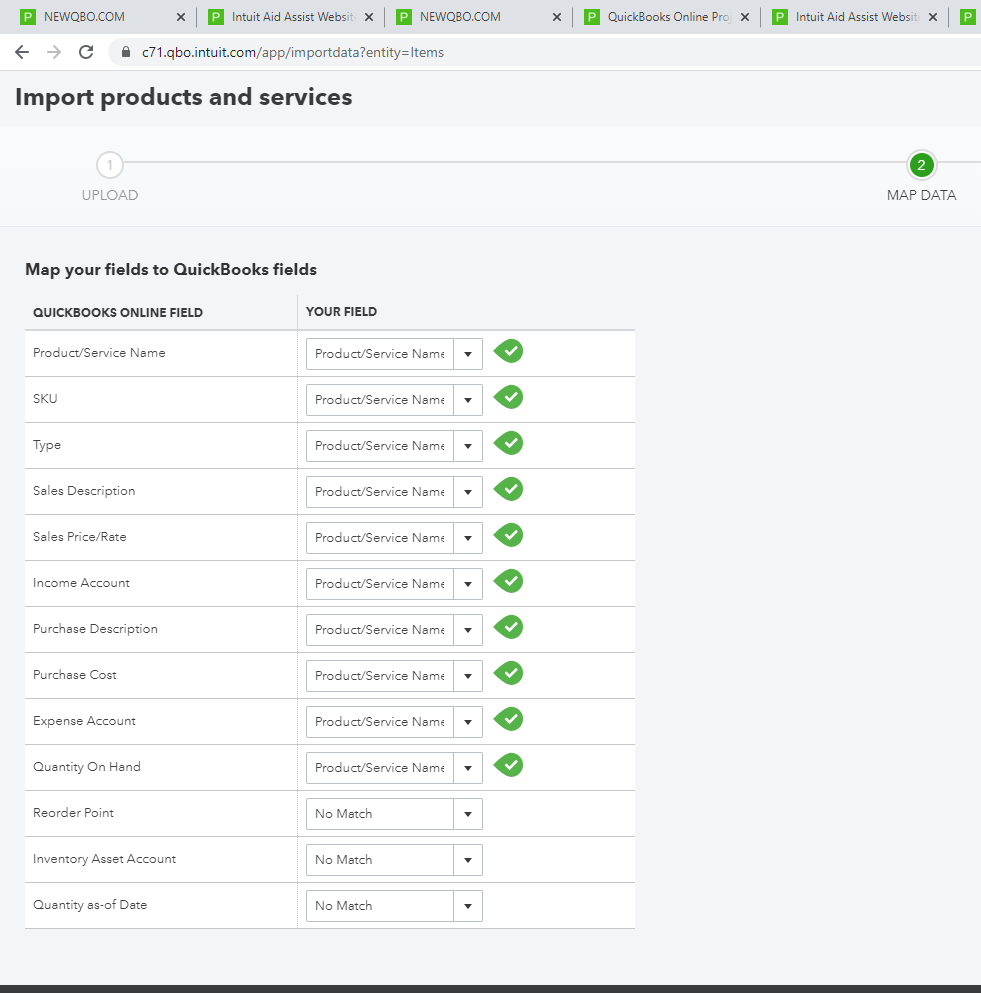Open the Reorder Point field dropdown
The width and height of the screenshot is (981, 993).
pyautogui.click(x=394, y=814)
